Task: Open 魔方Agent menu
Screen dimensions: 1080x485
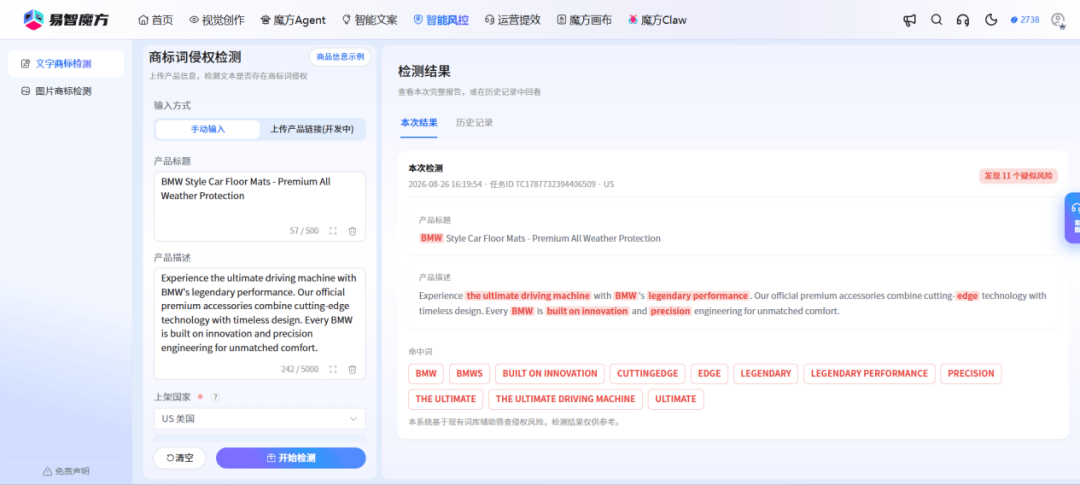Action: (x=293, y=20)
